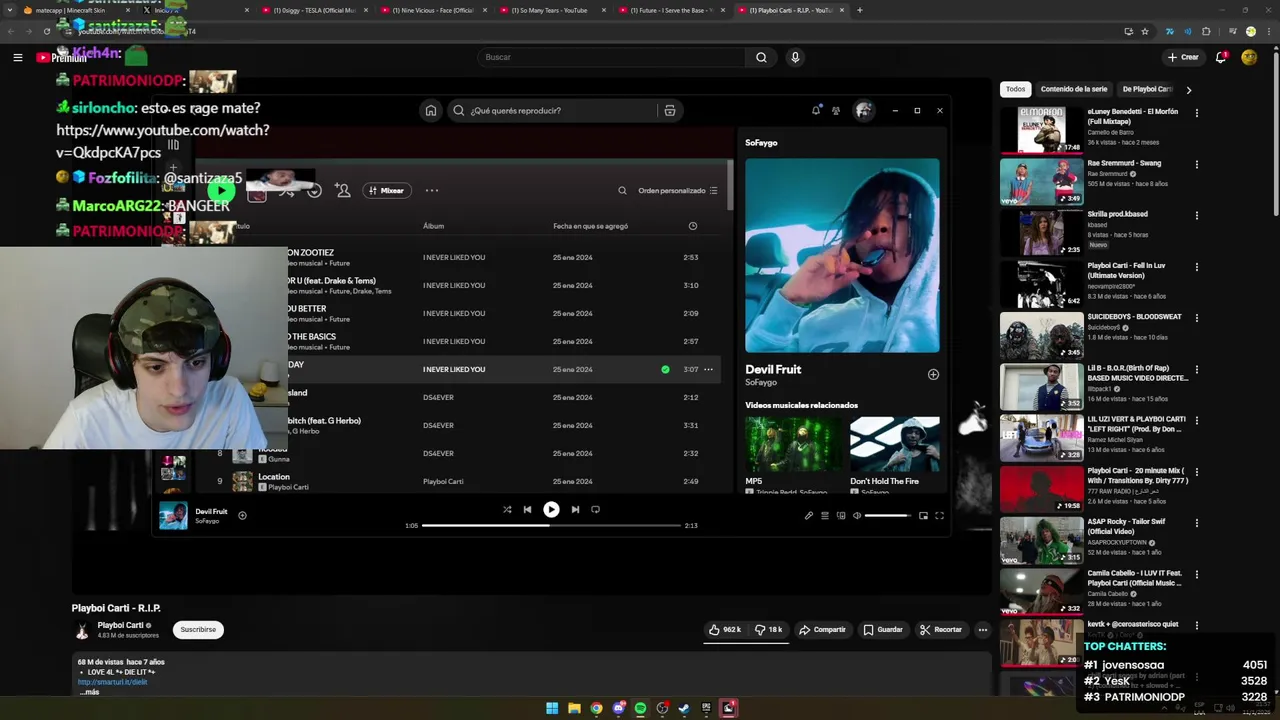Click the Compartir button
Image resolution: width=1280 pixels, height=720 pixels.
pos(822,630)
